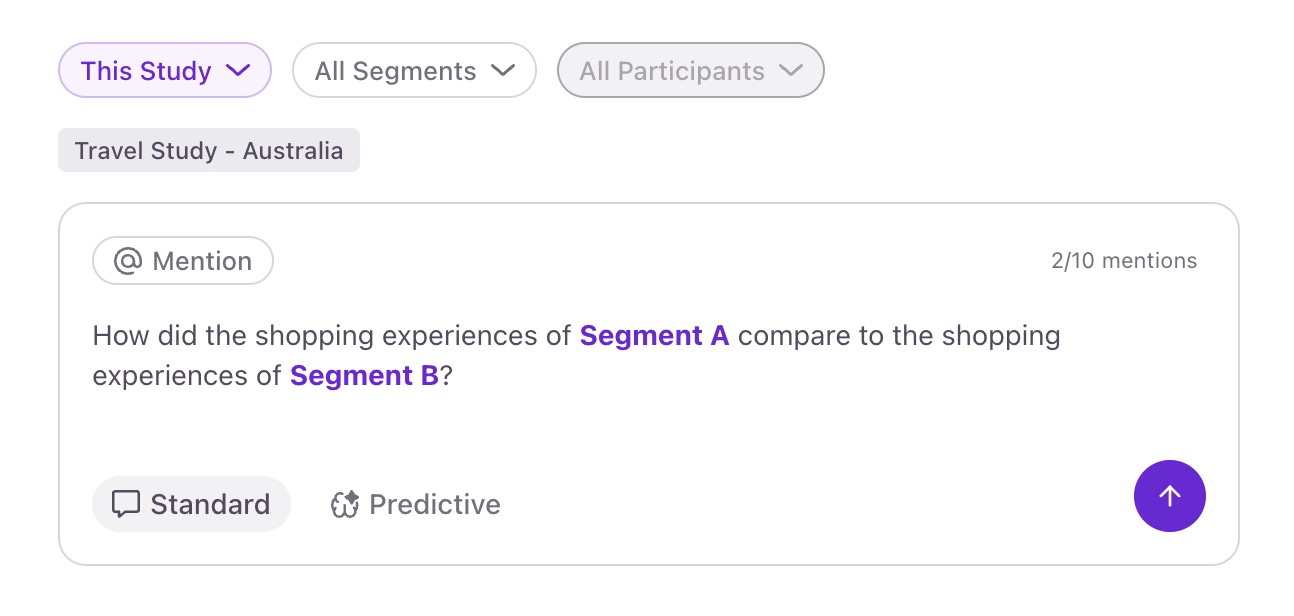The image size is (1294, 616).
Task: Open the All Segments dropdown
Action: pos(414,71)
